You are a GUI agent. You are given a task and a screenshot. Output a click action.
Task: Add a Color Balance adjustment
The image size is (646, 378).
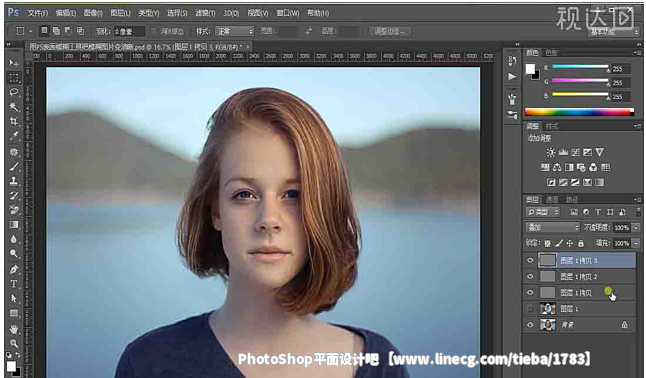click(557, 167)
